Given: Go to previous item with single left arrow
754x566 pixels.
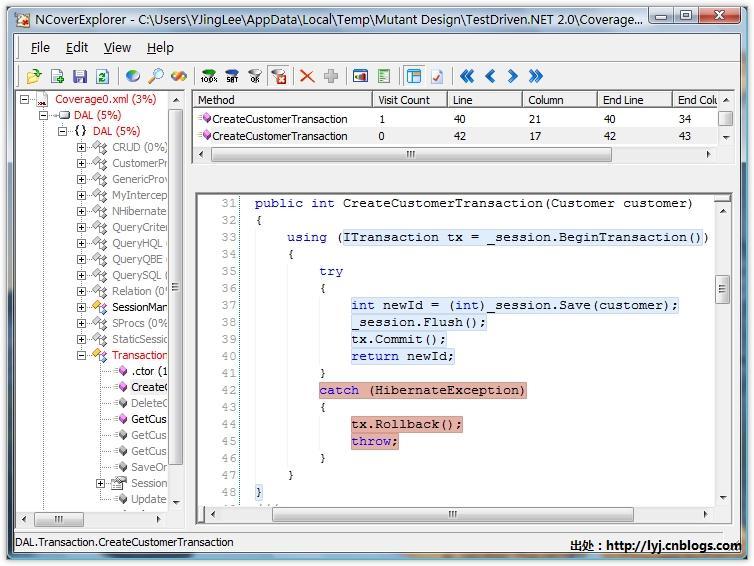Looking at the screenshot, I should pyautogui.click(x=490, y=76).
